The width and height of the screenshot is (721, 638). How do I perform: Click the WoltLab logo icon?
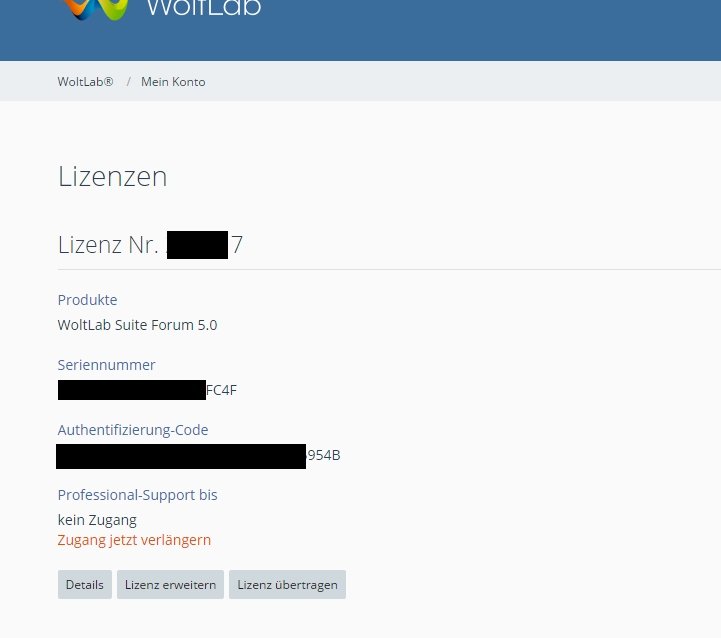(95, 9)
